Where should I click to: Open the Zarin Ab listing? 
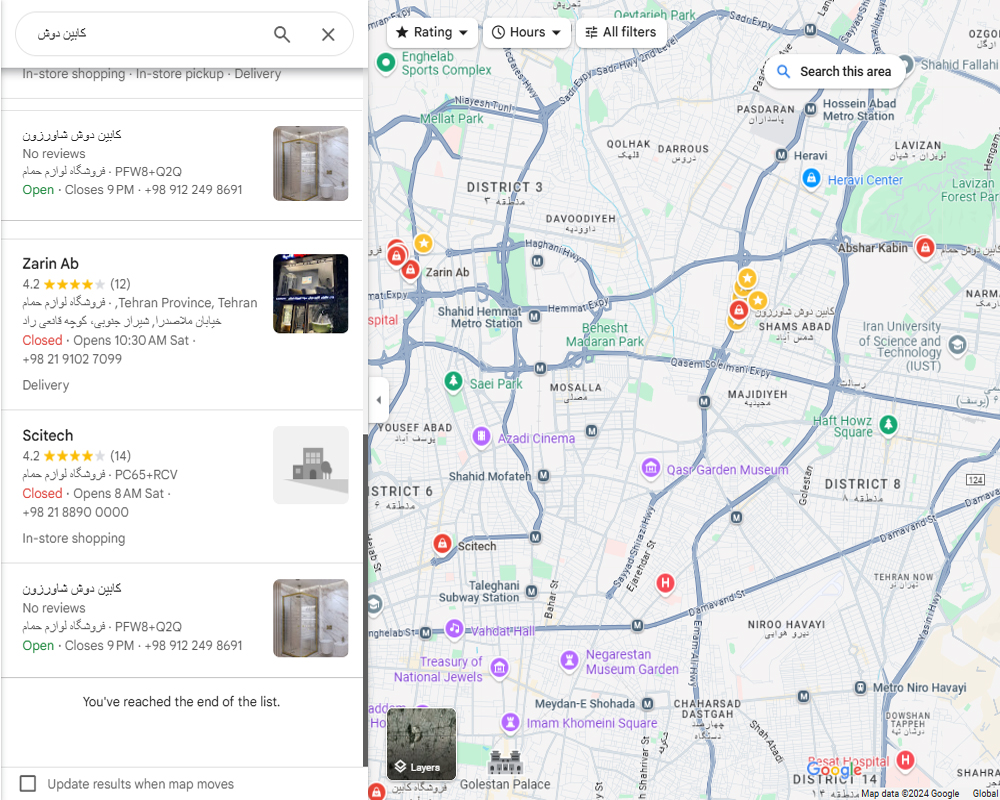(51, 264)
